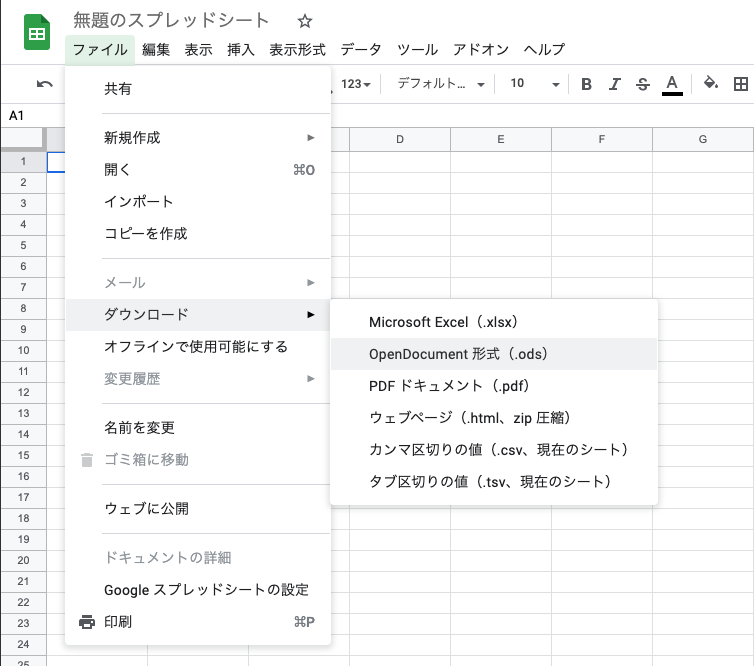Open the ファイル menu
Viewport: 754px width, 666px height.
tap(100, 50)
